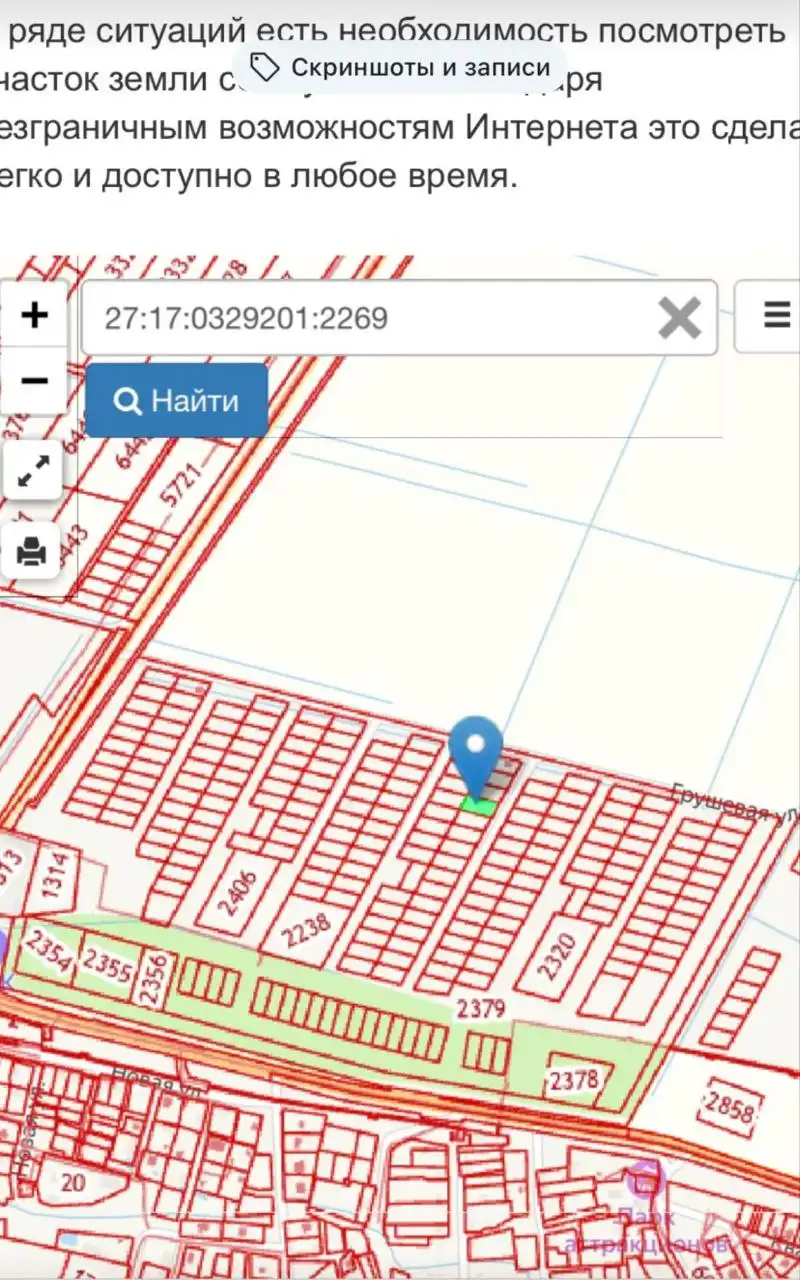Choose parcel 2355 in green strip

108,967
